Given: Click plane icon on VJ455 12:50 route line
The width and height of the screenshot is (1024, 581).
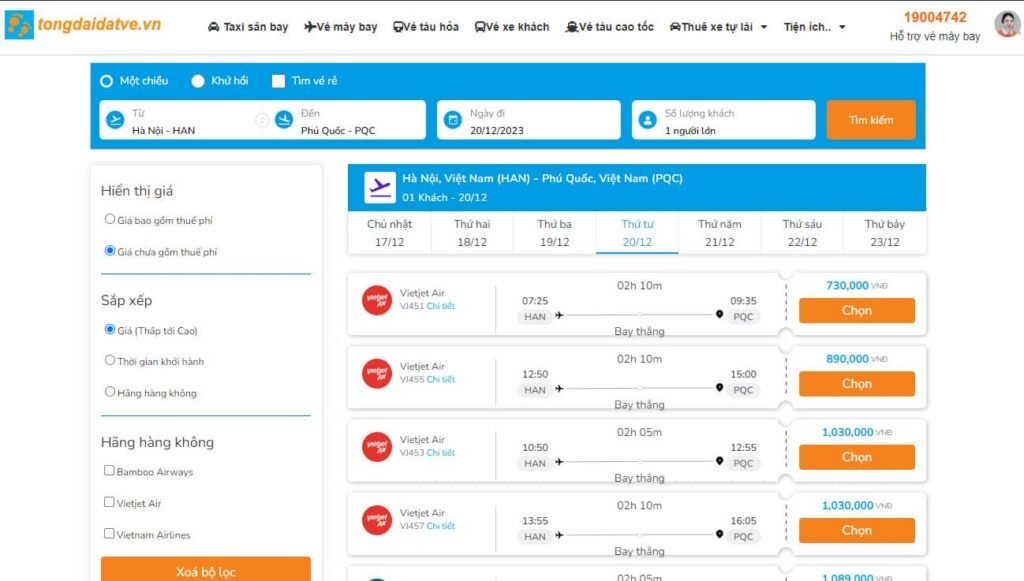Looking at the screenshot, I should point(559,388).
